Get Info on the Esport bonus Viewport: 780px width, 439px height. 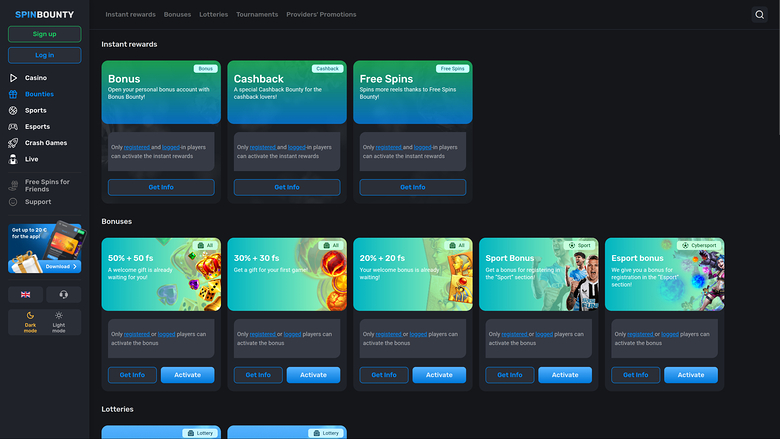636,375
